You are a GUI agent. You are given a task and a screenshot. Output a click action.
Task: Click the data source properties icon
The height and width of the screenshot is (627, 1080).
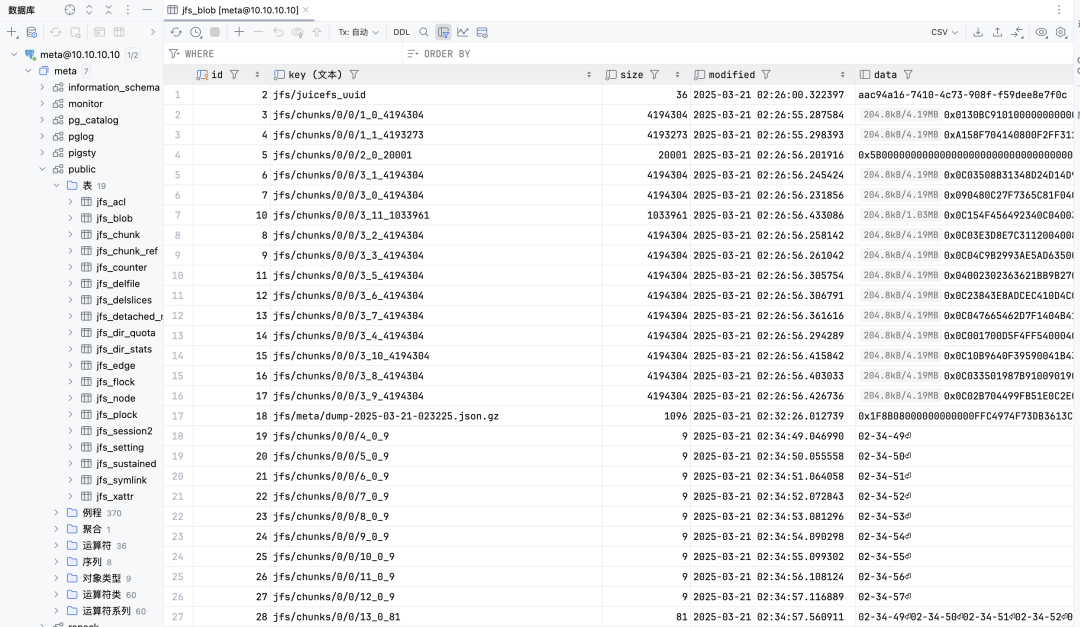click(32, 32)
